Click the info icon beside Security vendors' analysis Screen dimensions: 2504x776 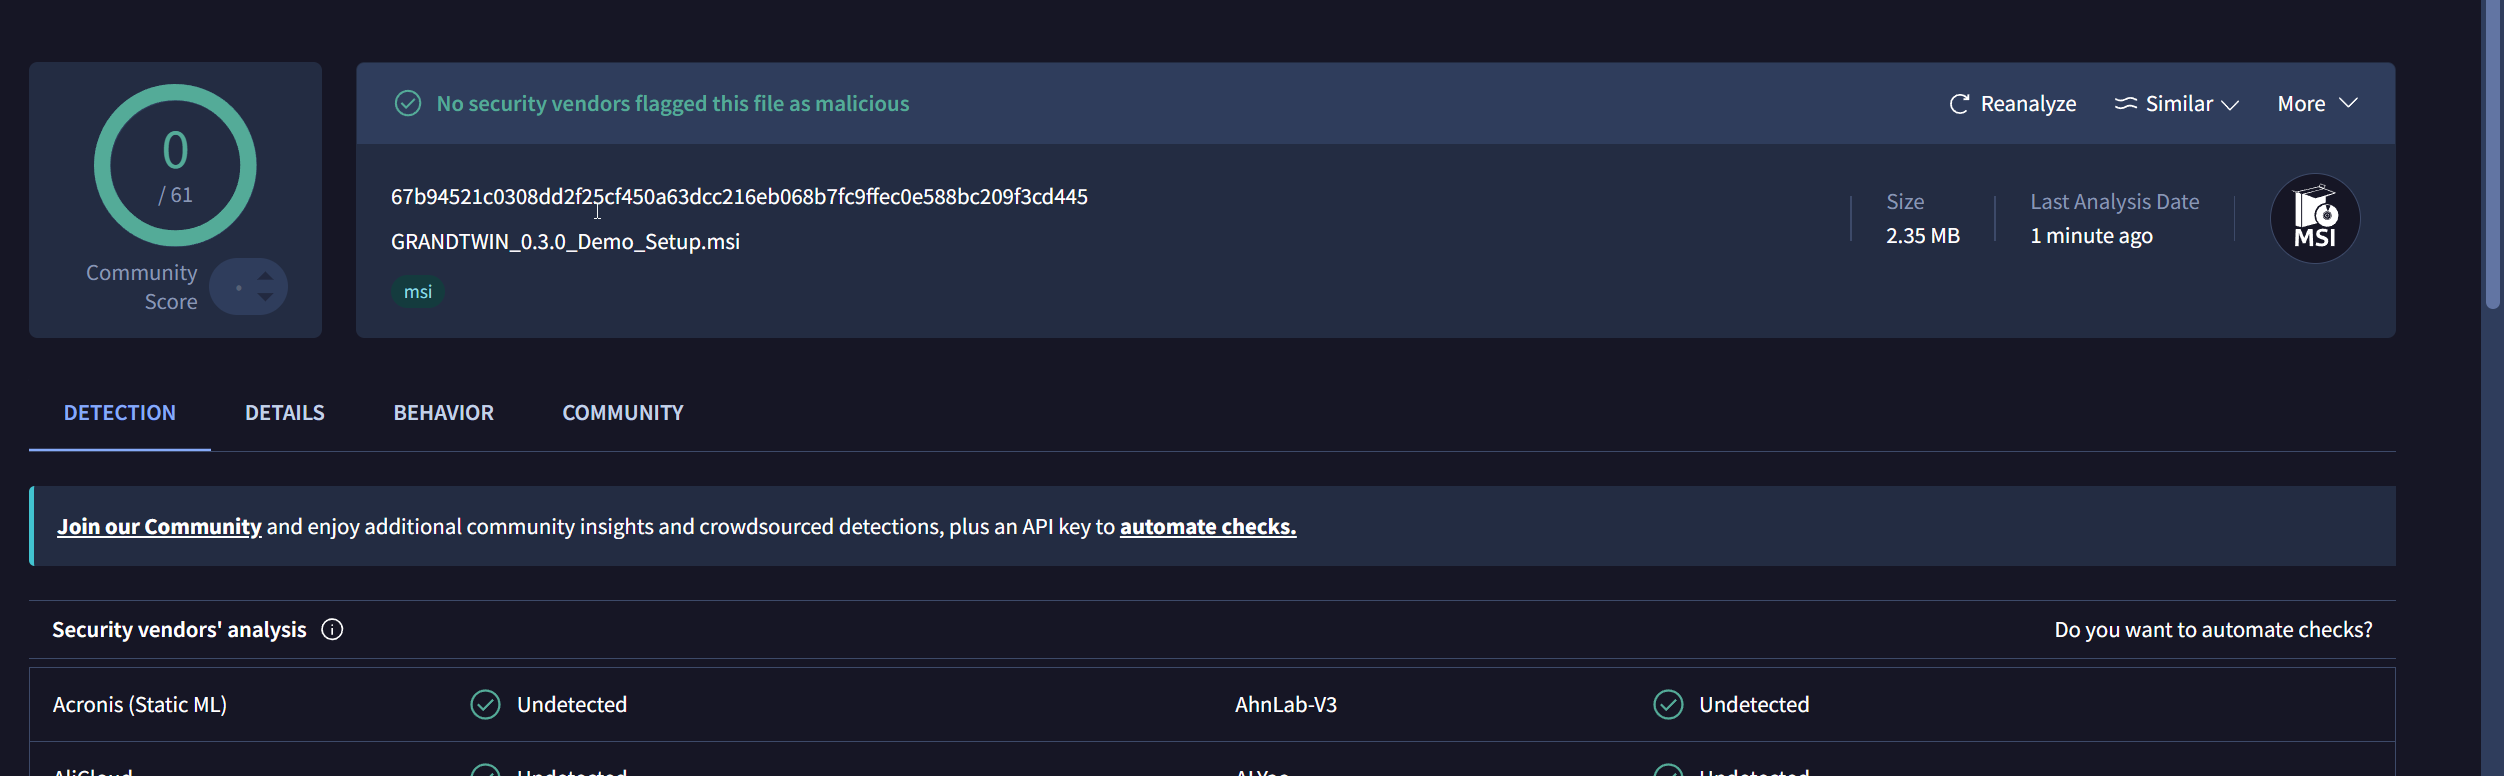coord(332,629)
